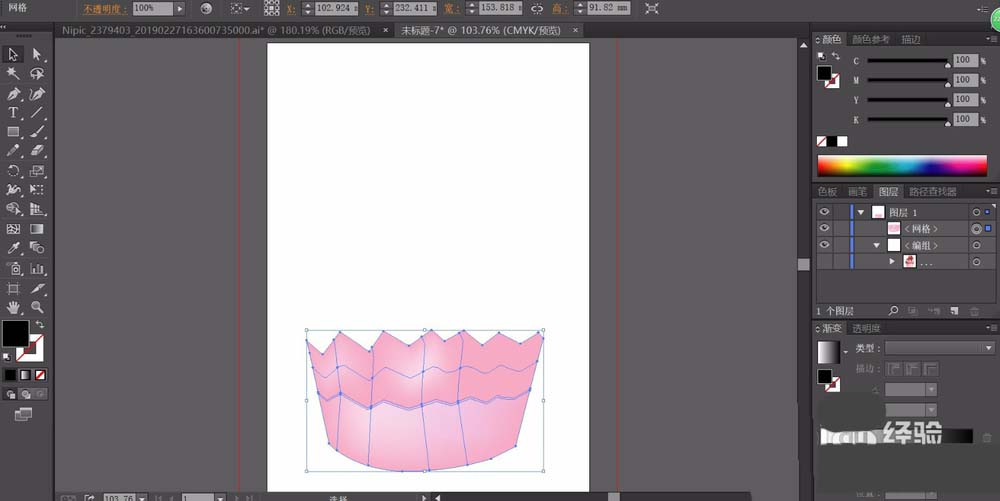Select the Blend tool

(37, 248)
